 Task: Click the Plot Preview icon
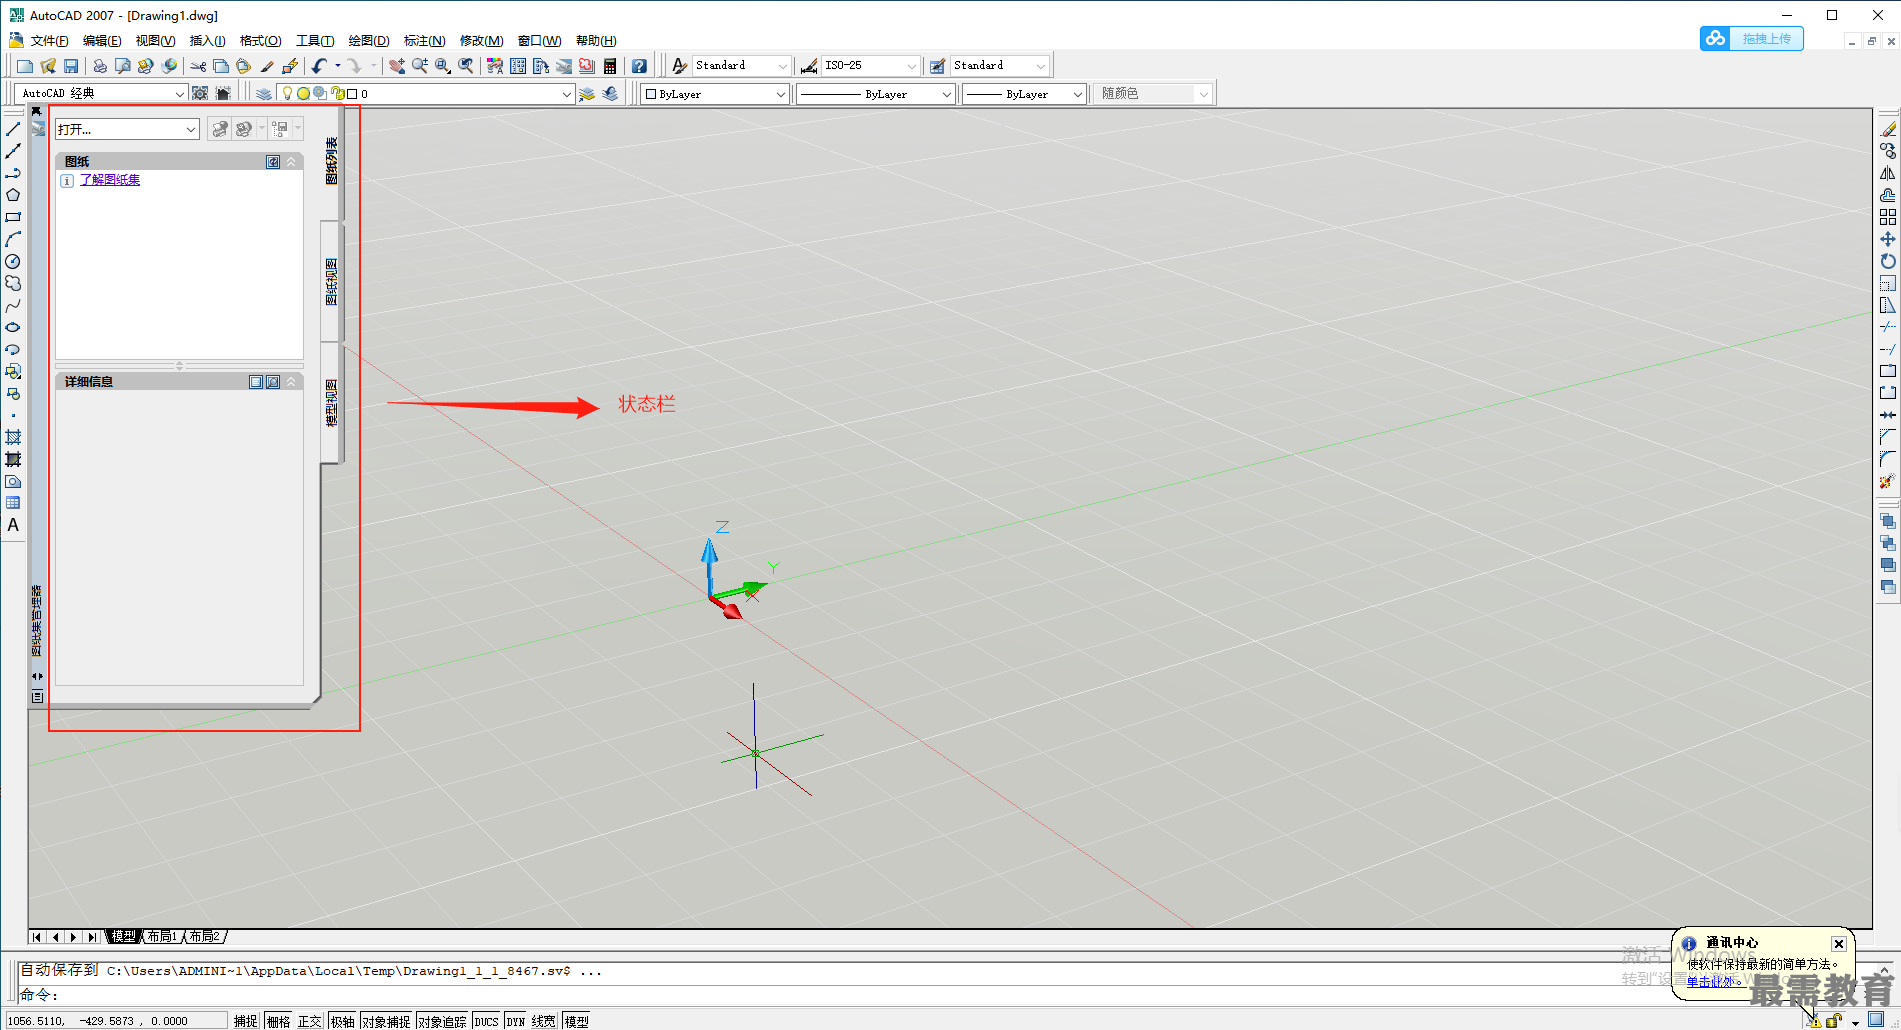pos(123,66)
